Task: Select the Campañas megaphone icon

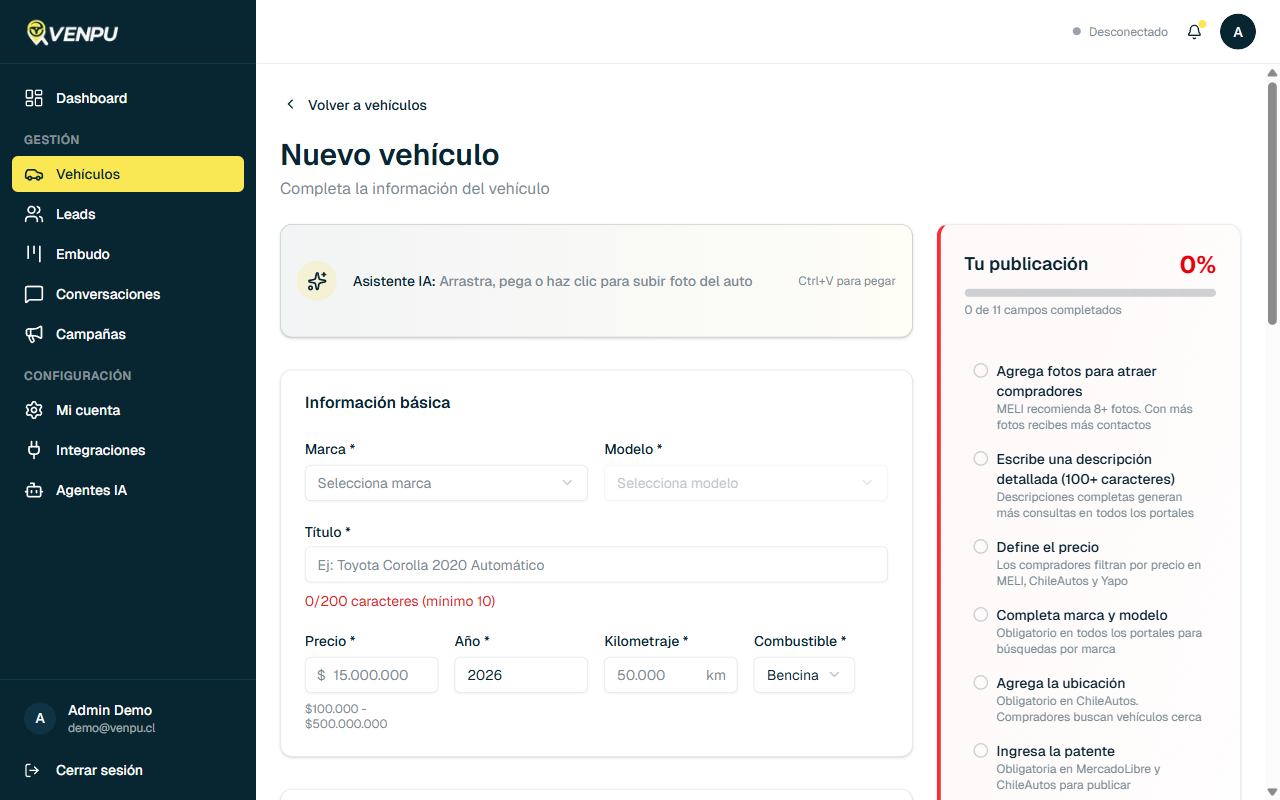Action: coord(34,334)
